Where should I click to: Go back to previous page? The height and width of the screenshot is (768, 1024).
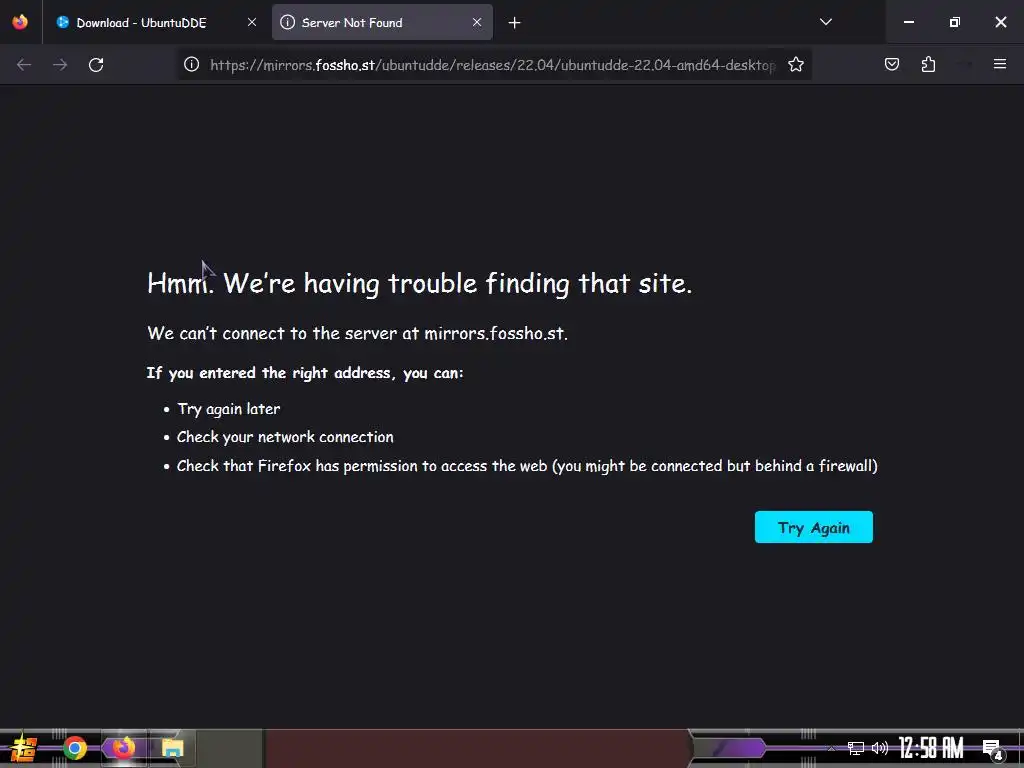tap(24, 65)
